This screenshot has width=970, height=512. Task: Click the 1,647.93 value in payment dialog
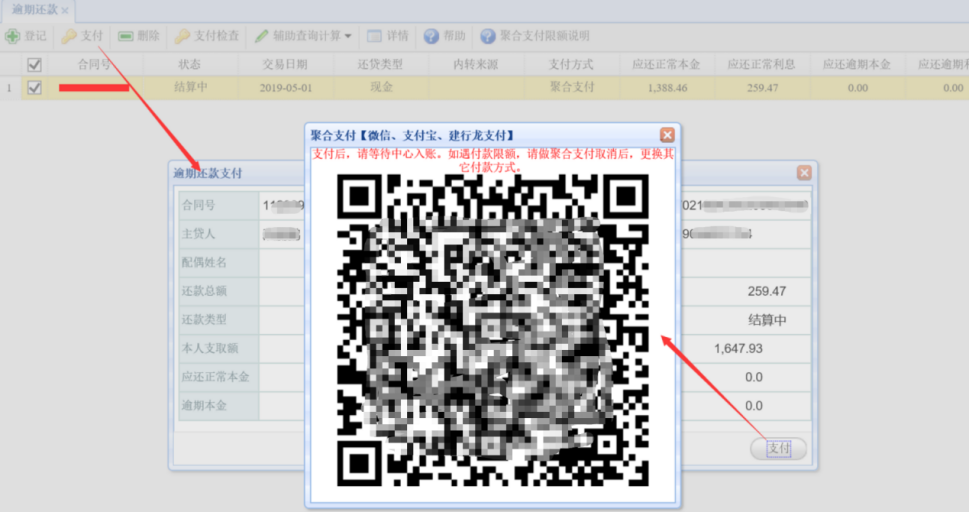click(738, 349)
